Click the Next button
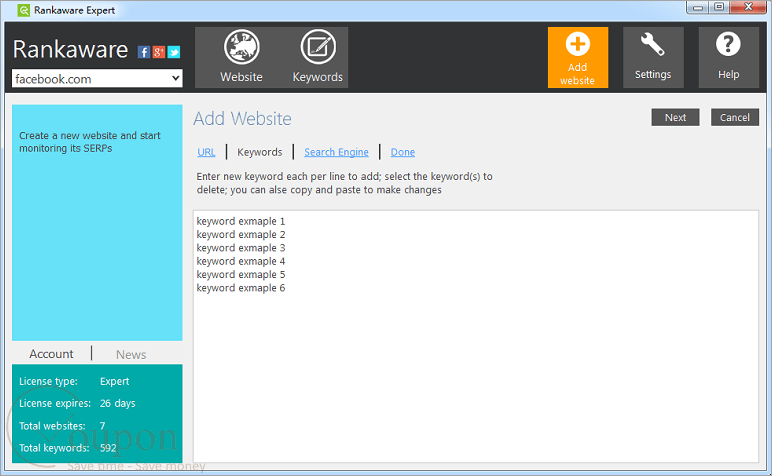772x476 pixels. click(675, 117)
